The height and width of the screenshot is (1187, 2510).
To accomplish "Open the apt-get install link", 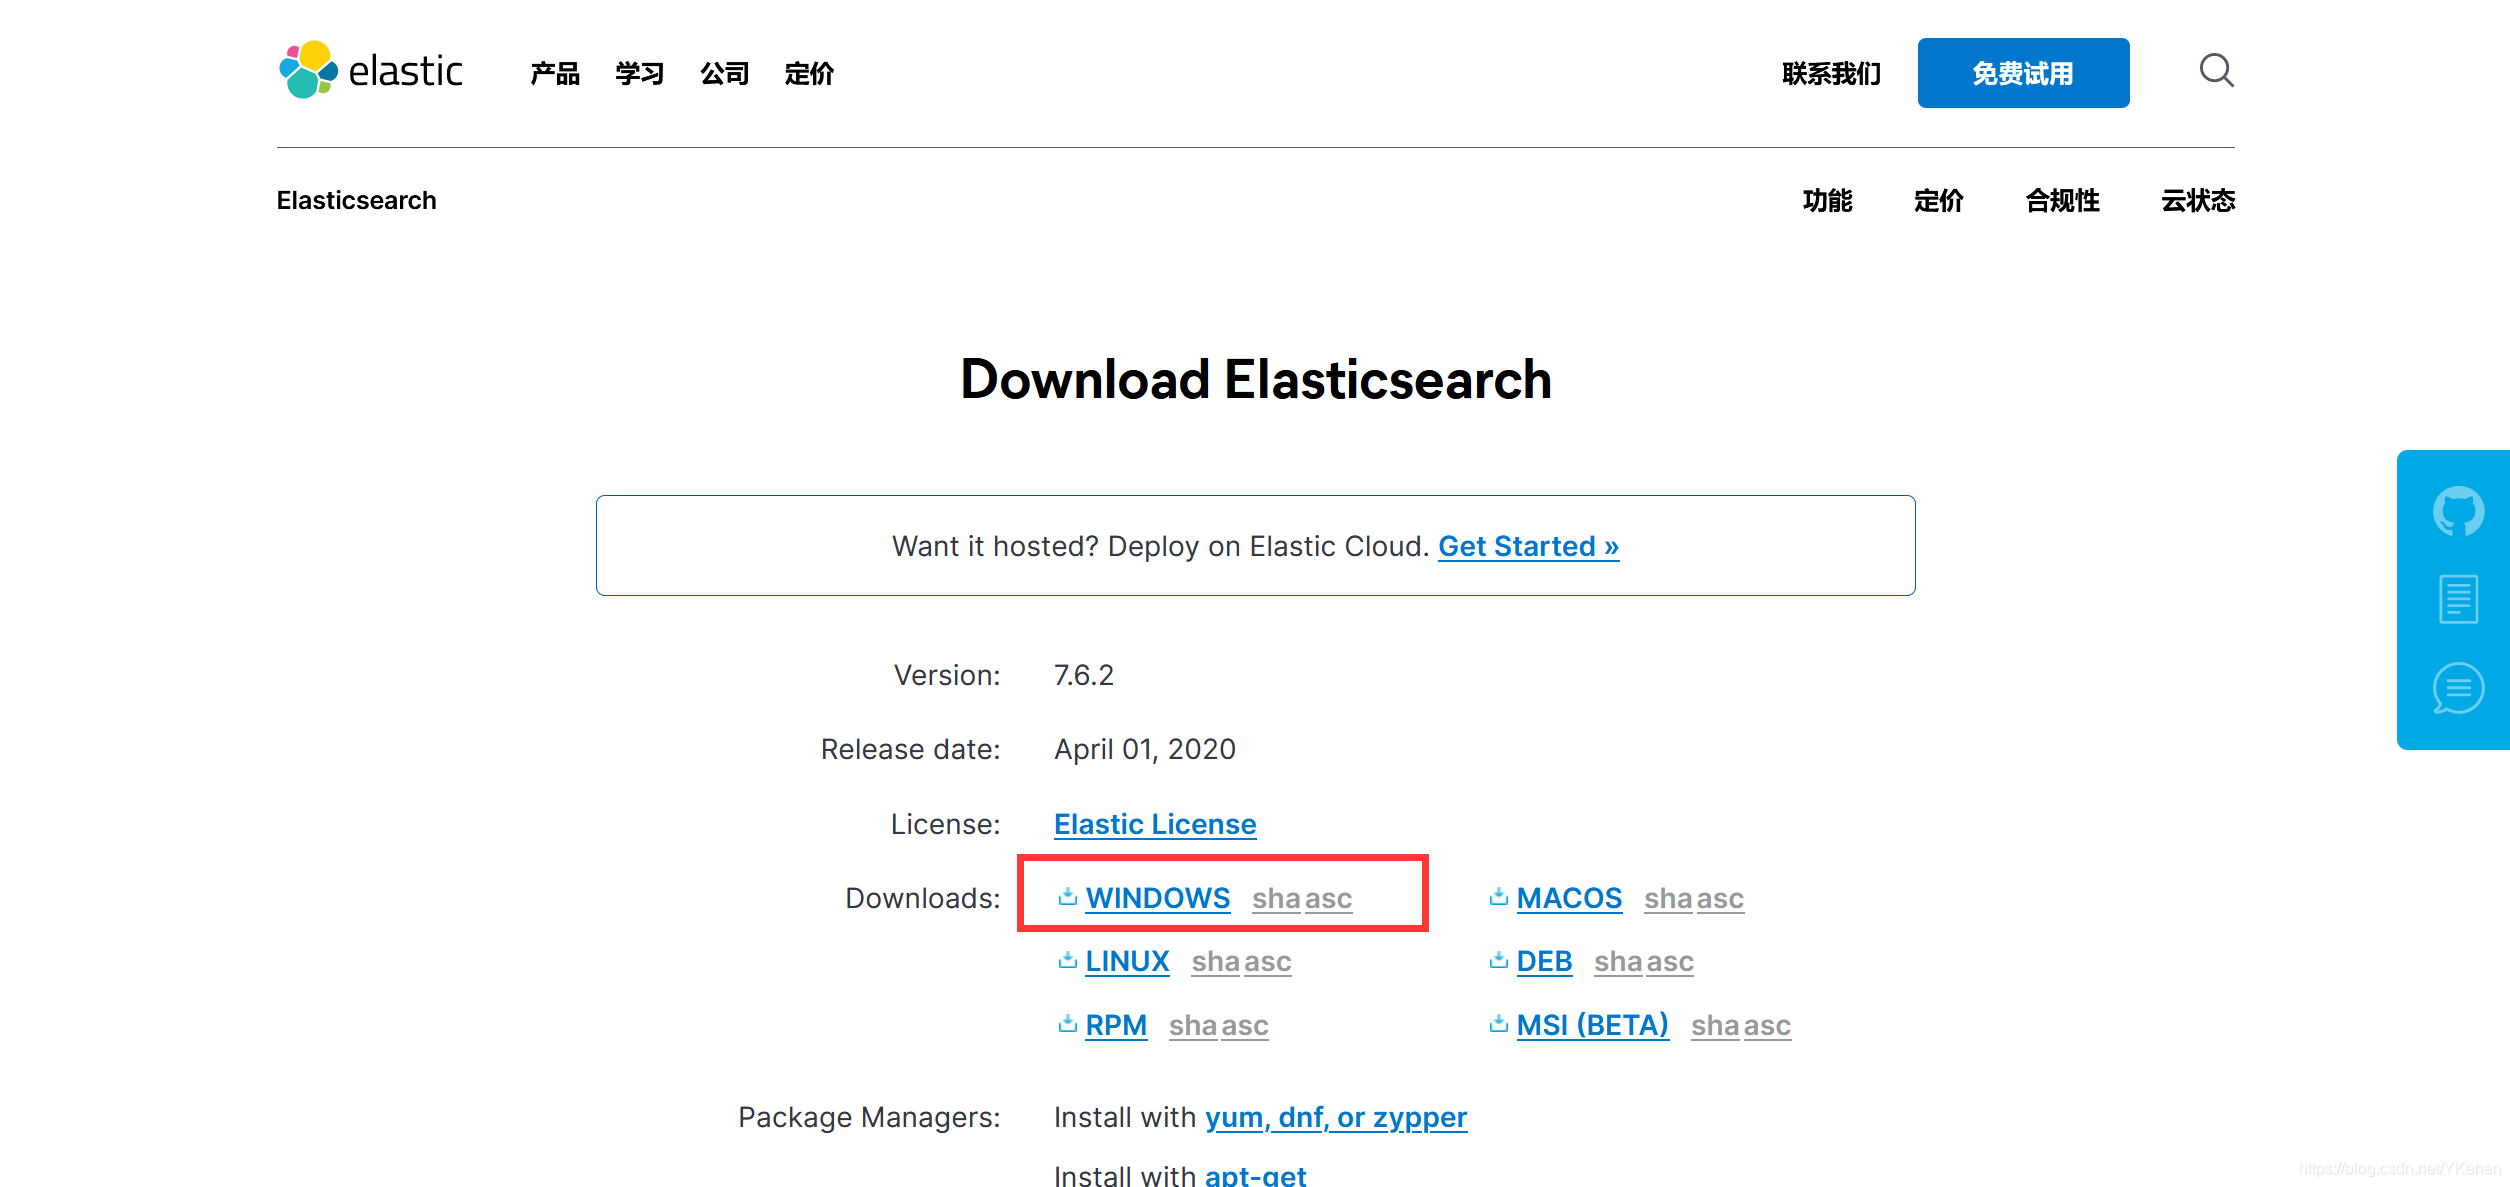I will click(x=1256, y=1176).
